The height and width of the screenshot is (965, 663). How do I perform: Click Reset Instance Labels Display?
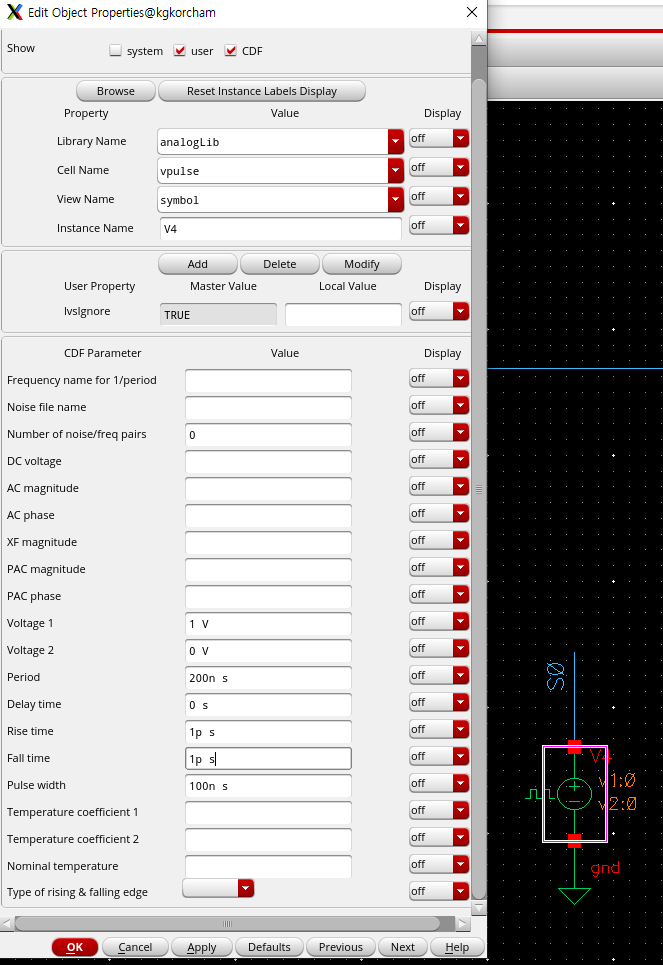pyautogui.click(x=262, y=91)
